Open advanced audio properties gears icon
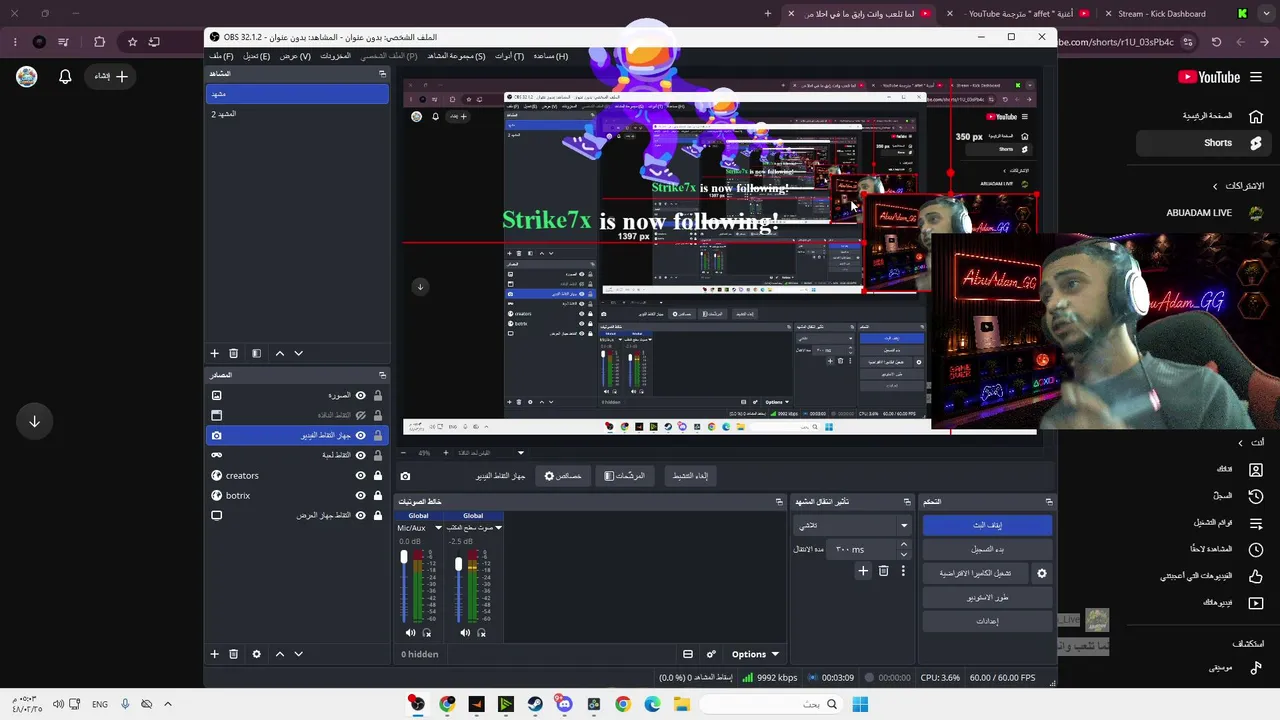 coord(711,654)
